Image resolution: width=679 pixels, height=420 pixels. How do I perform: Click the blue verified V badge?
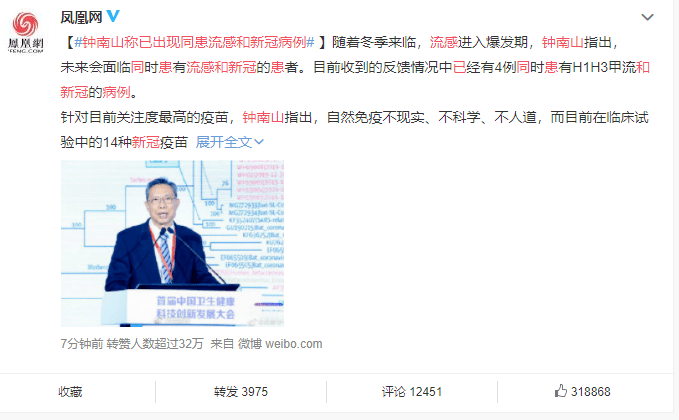(x=113, y=16)
